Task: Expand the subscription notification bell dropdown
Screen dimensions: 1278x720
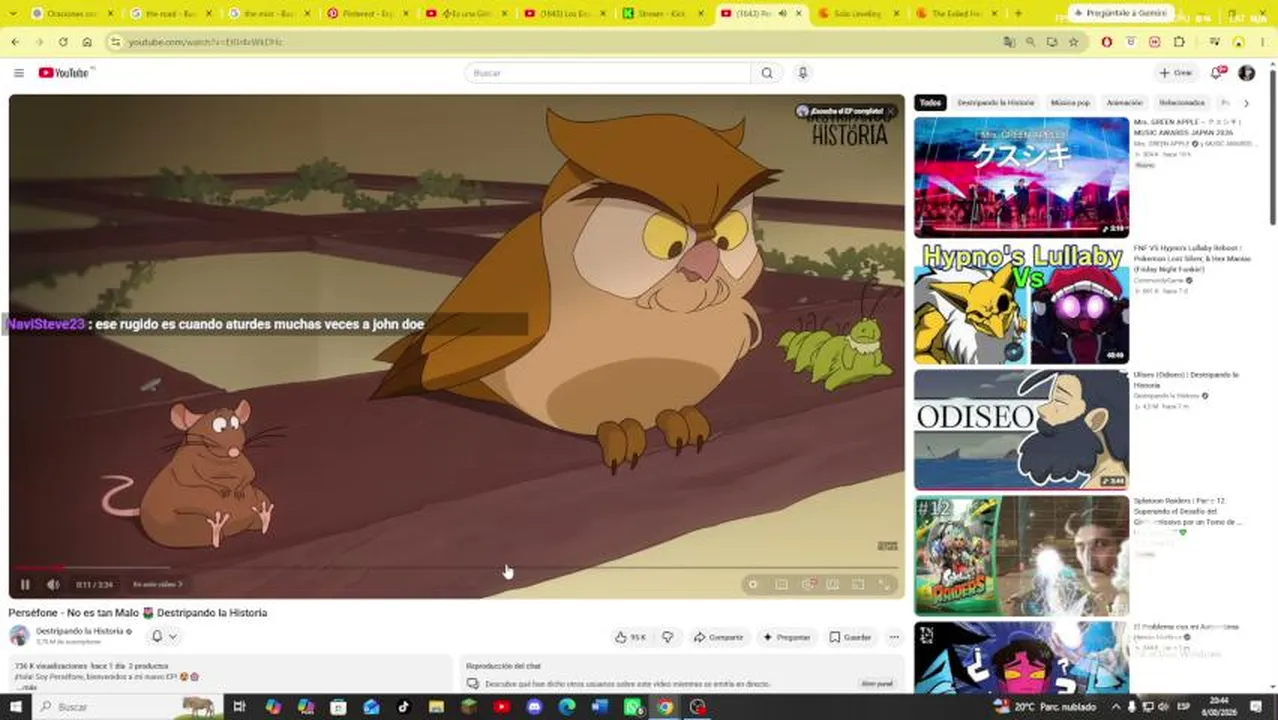Action: 164,636
